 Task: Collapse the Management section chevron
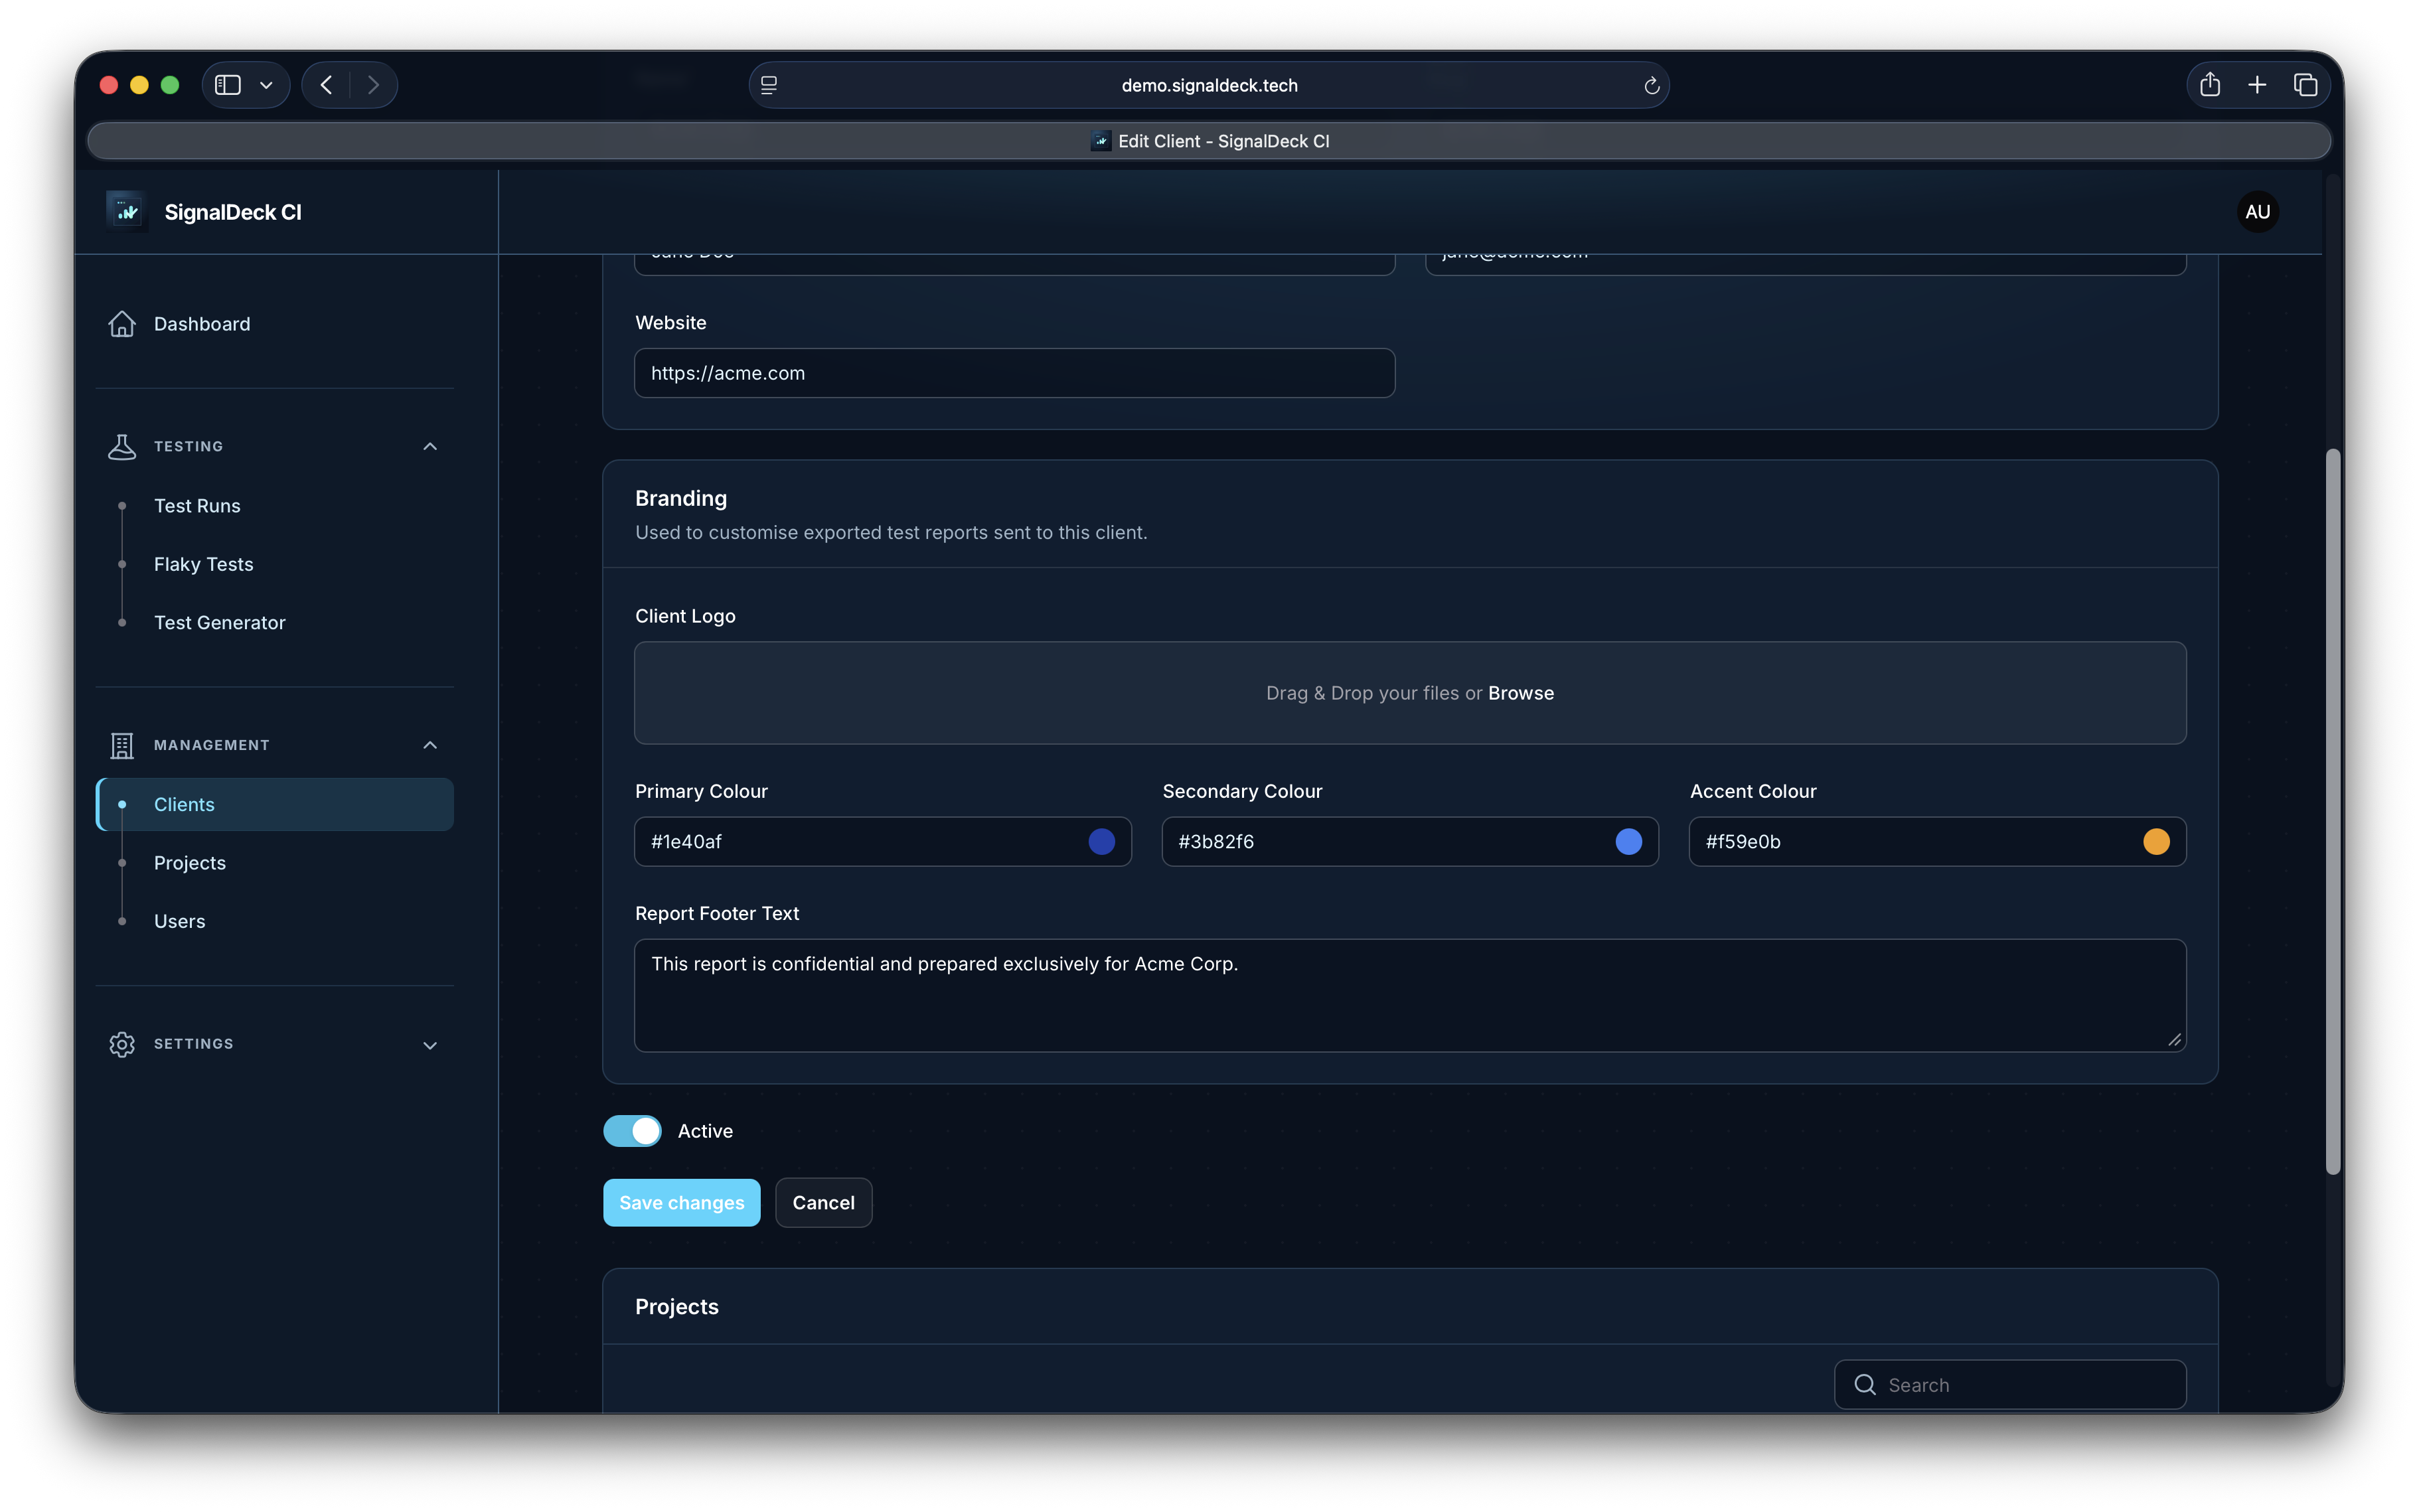click(430, 745)
